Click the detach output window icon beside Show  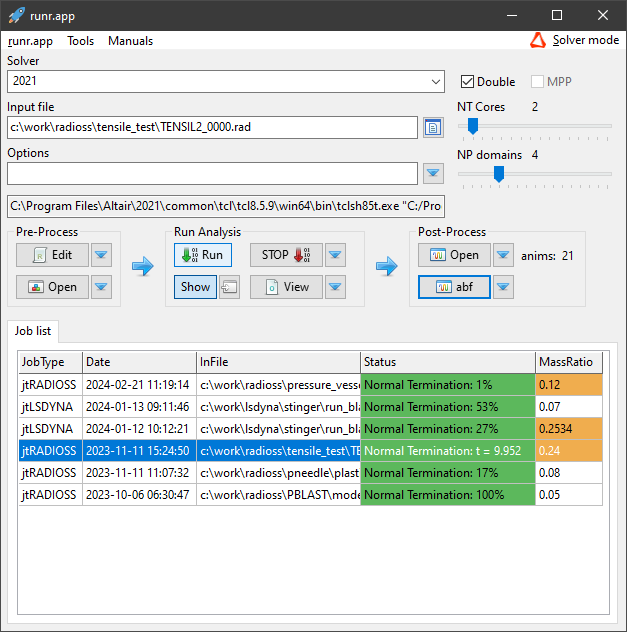[230, 287]
